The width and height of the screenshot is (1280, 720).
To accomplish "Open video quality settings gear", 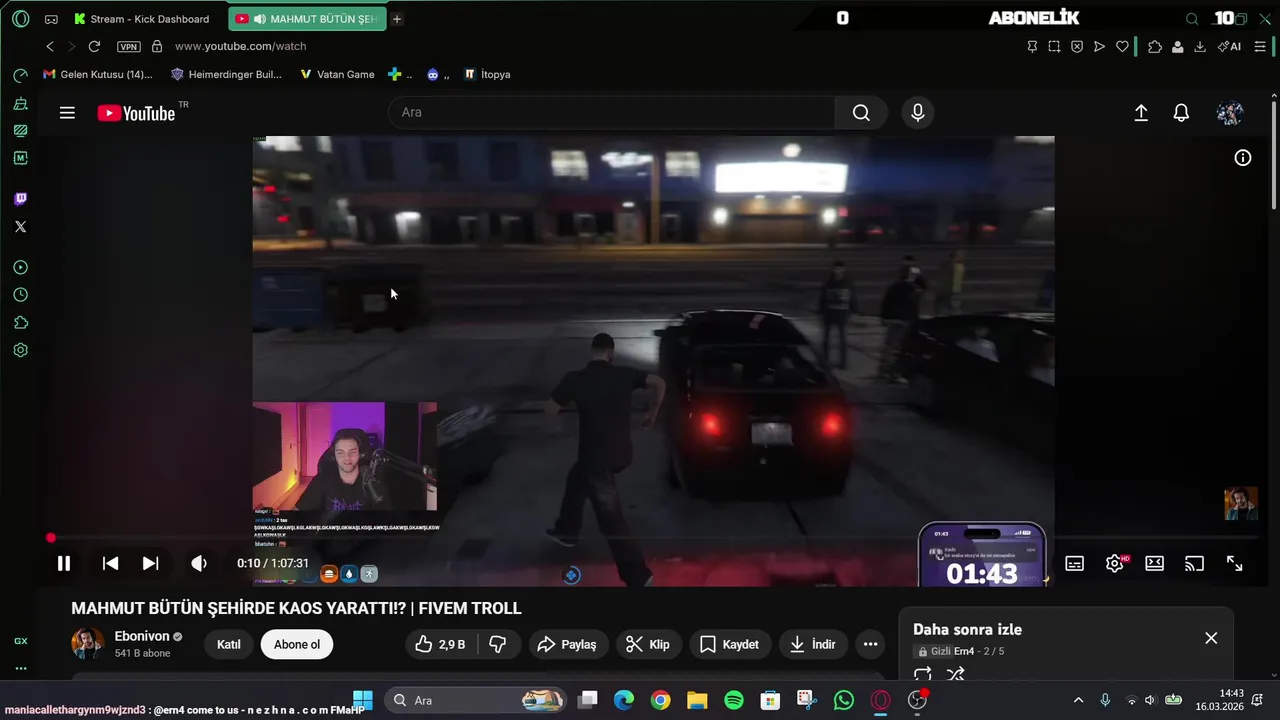I will (1115, 563).
